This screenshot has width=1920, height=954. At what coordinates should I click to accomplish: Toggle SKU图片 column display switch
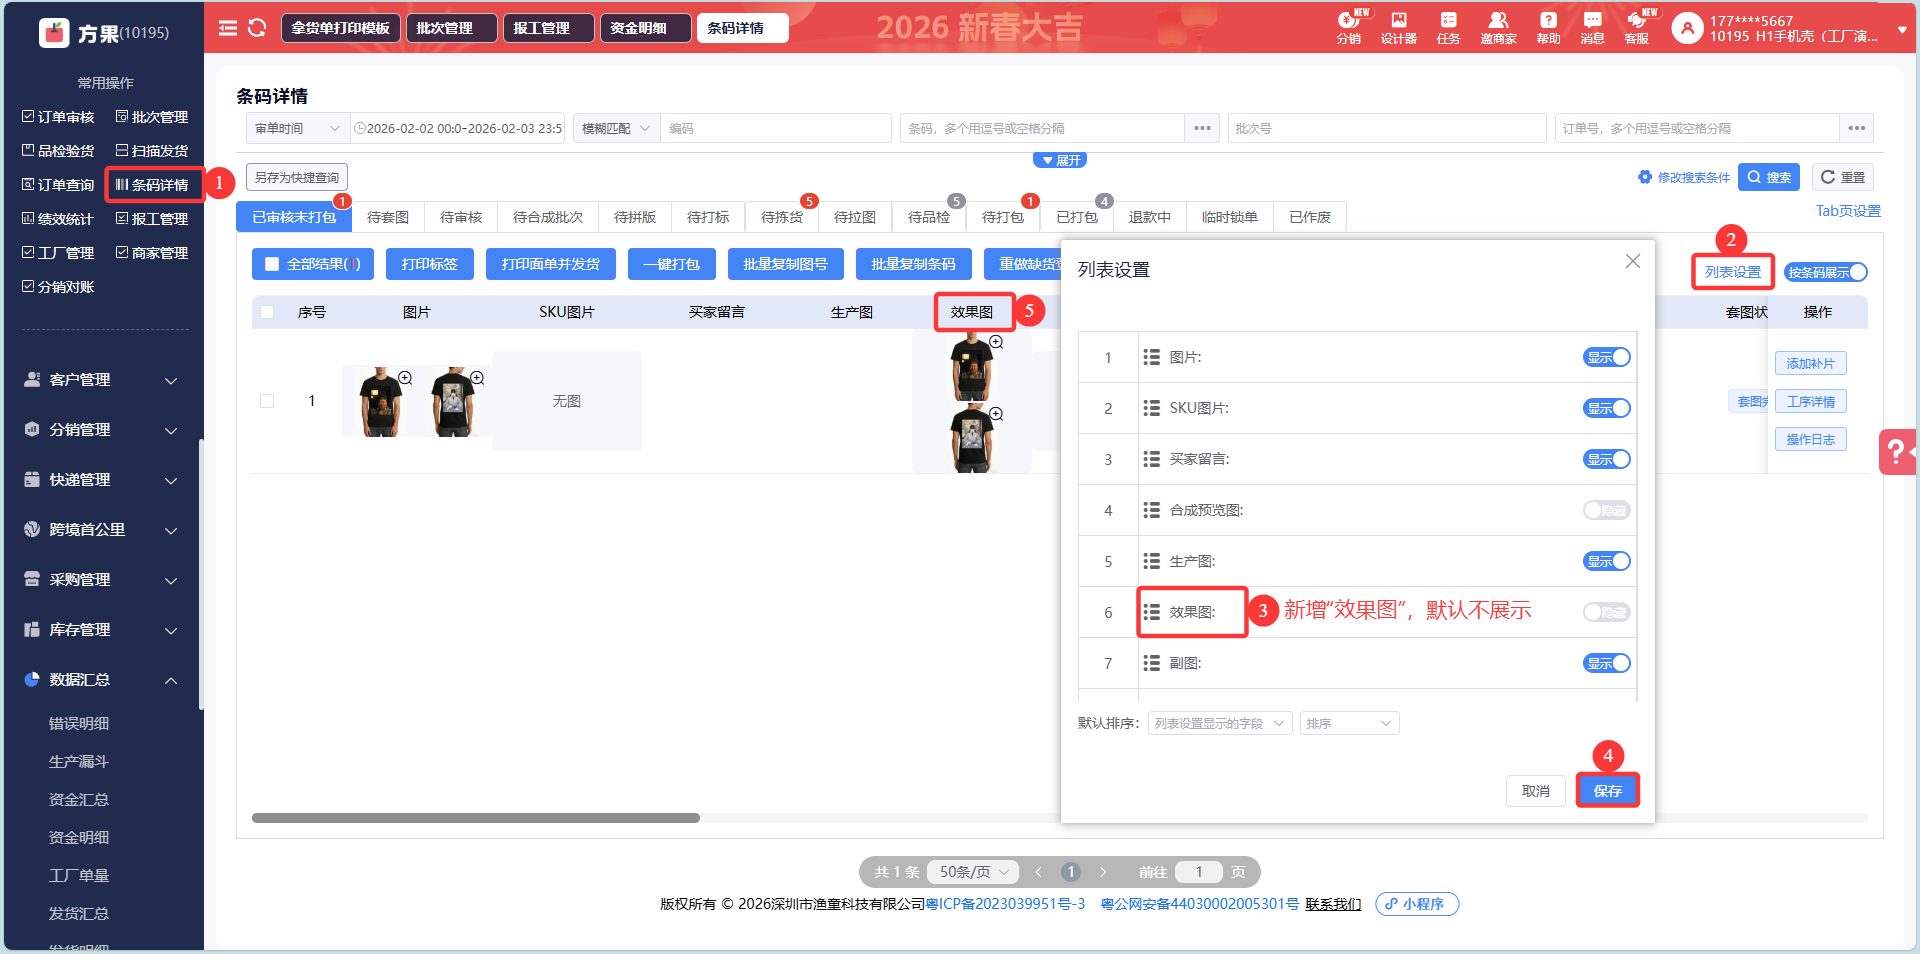(1607, 408)
